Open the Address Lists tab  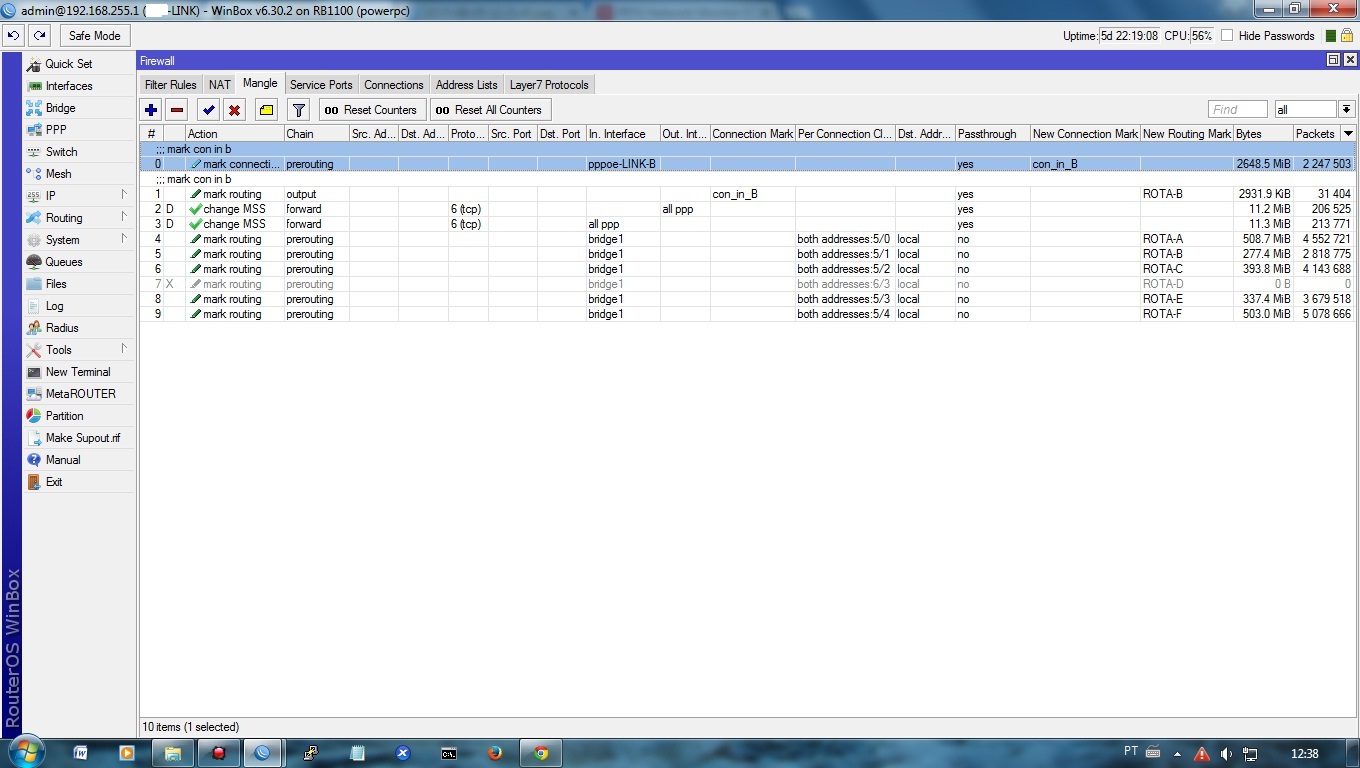coord(466,85)
